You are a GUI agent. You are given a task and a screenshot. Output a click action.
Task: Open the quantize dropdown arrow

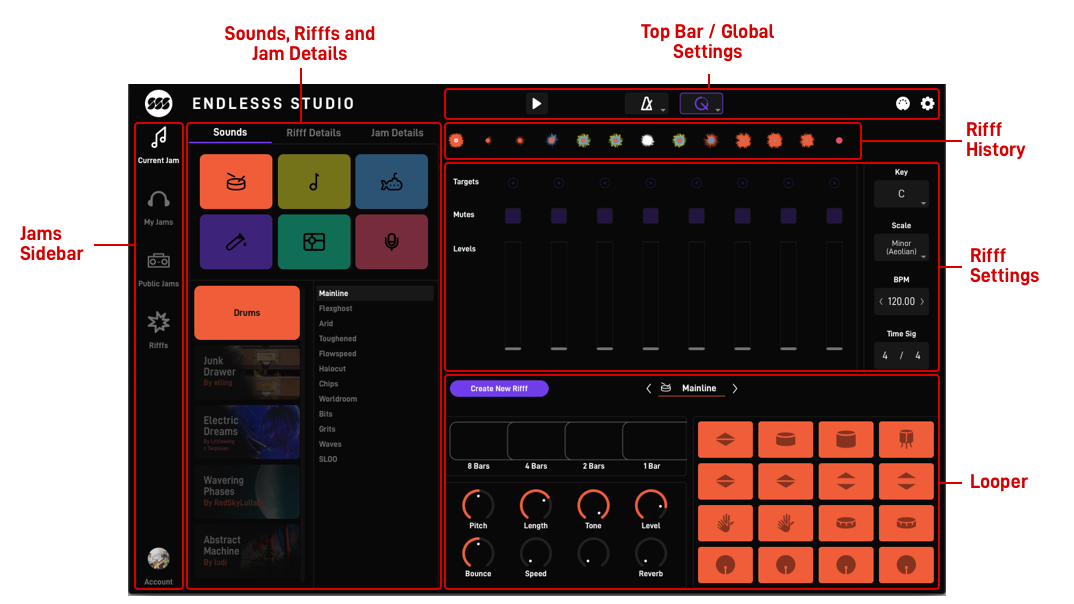pyautogui.click(x=717, y=110)
